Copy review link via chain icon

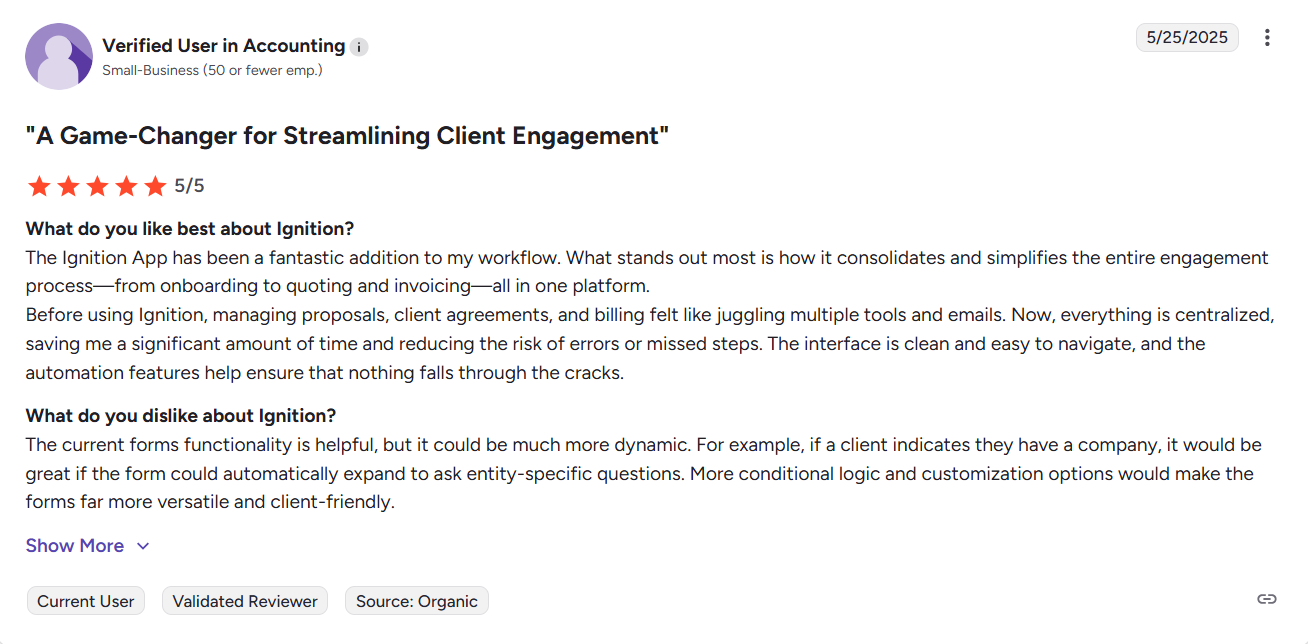click(1267, 599)
